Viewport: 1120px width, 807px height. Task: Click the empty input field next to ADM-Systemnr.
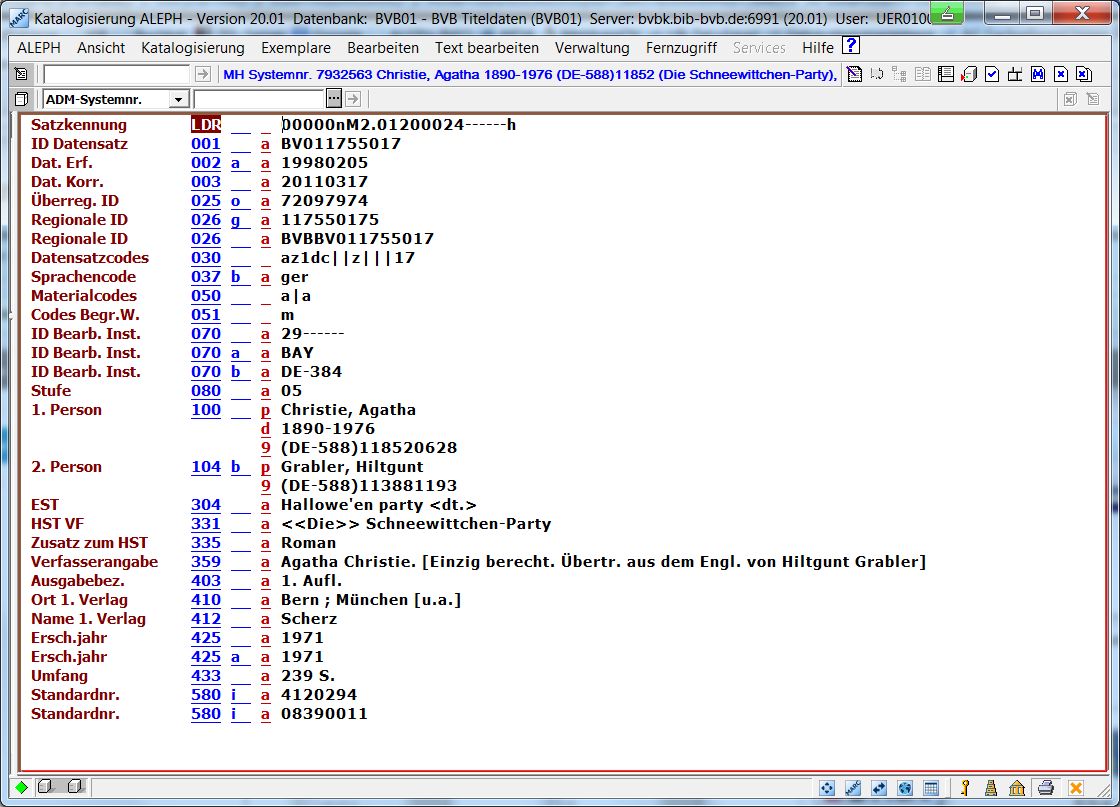(x=259, y=99)
